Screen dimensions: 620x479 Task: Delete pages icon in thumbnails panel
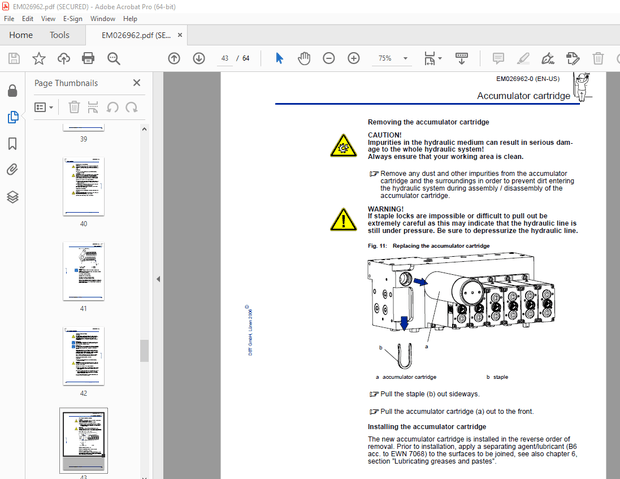pos(74,107)
